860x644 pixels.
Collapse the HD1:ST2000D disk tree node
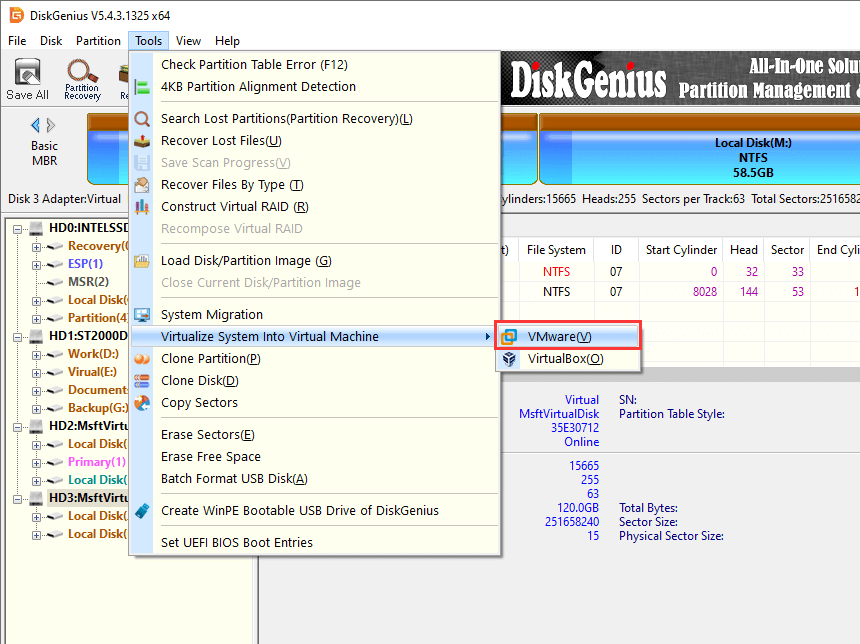18,336
